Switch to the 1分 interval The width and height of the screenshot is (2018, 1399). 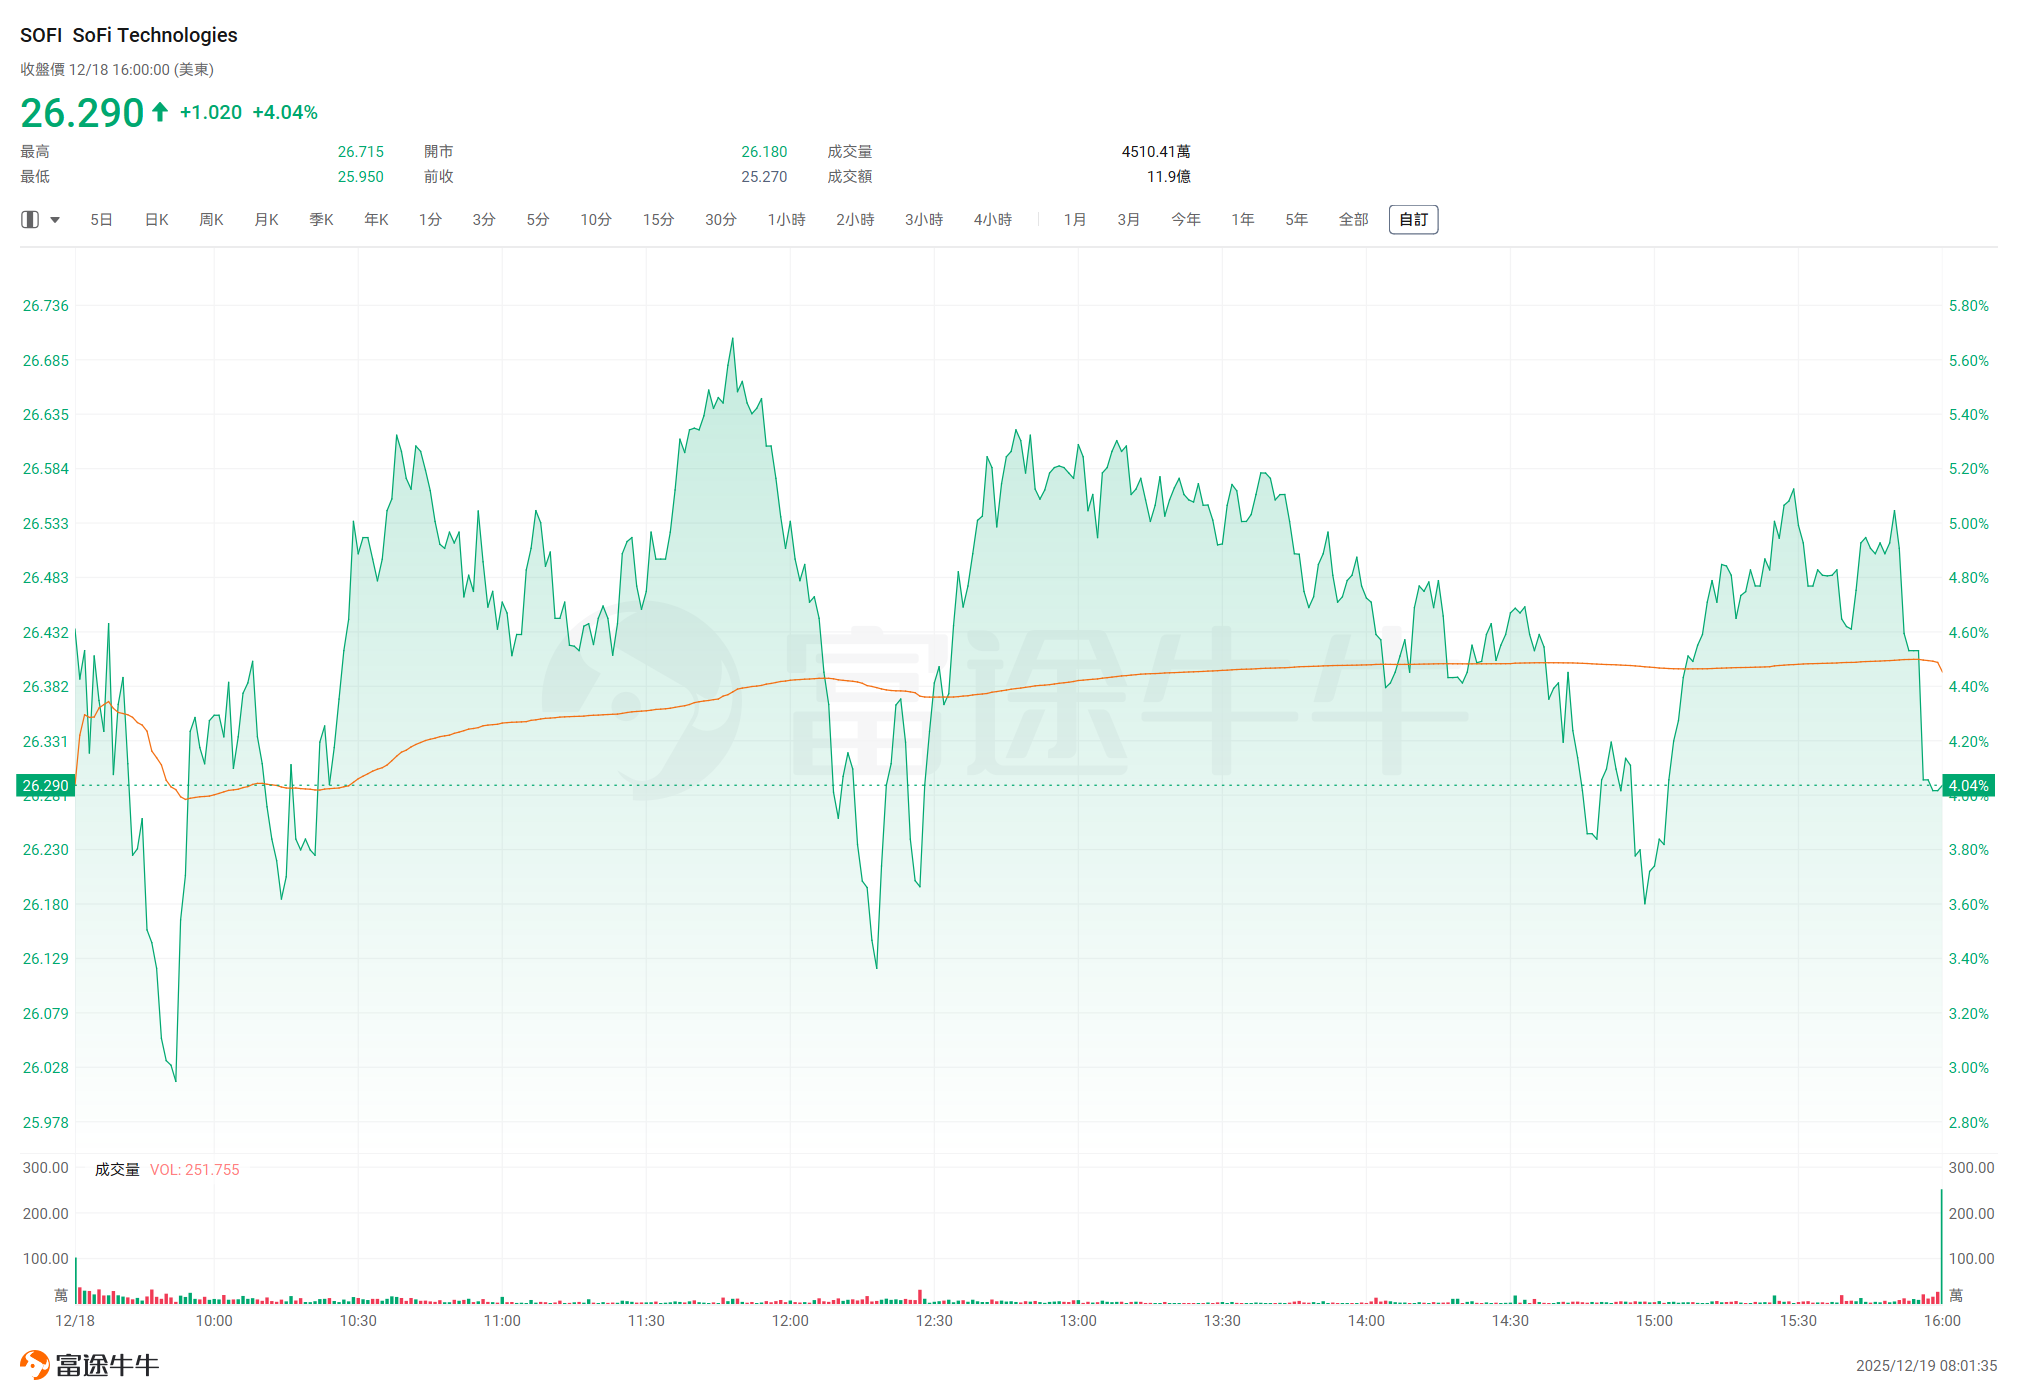coord(430,219)
